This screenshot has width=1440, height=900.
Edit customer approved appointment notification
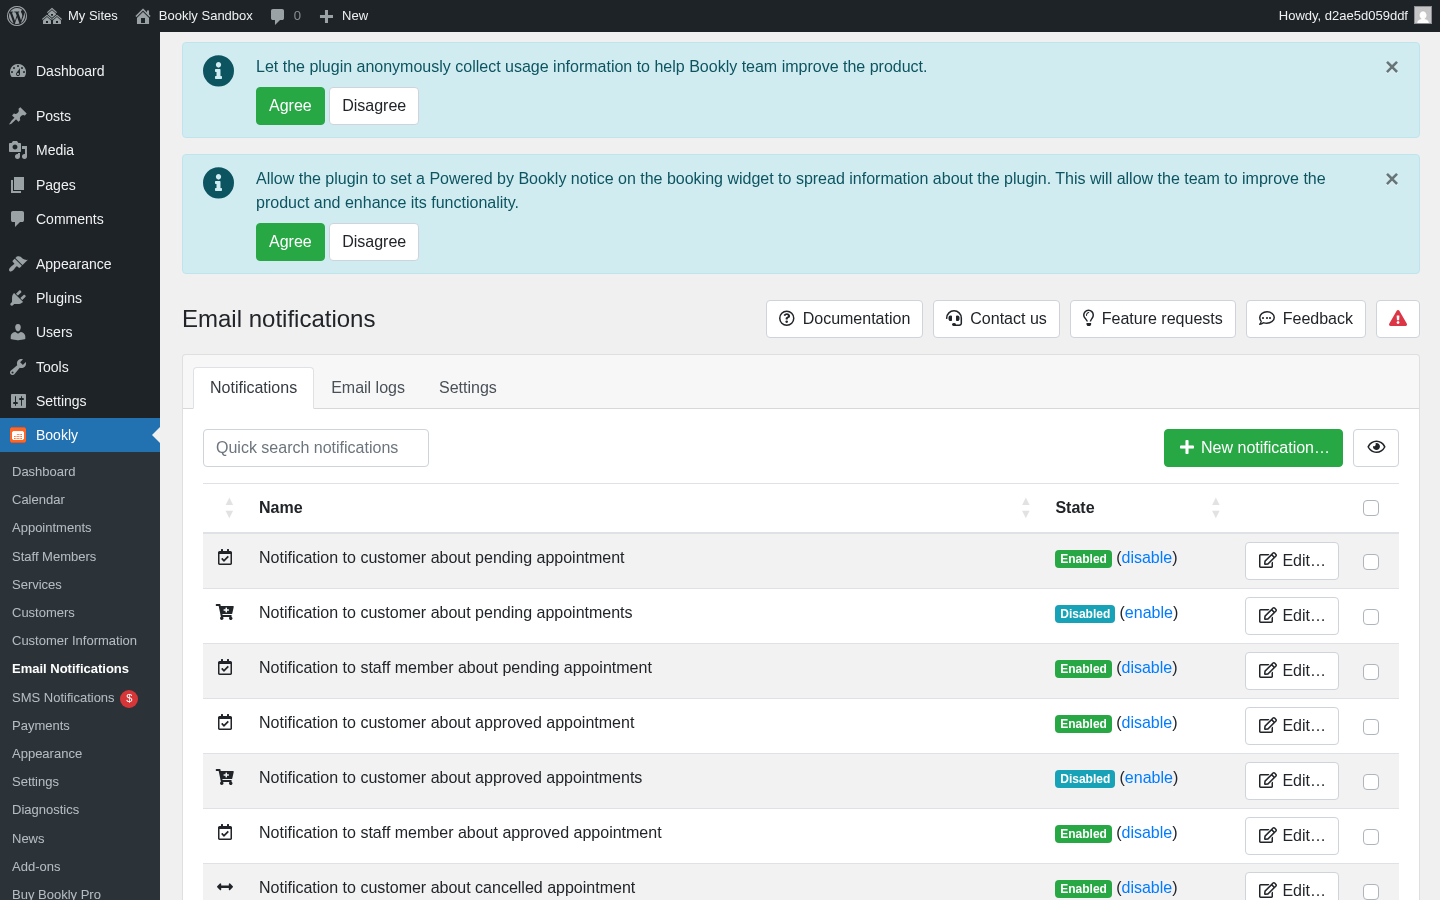coord(1291,726)
